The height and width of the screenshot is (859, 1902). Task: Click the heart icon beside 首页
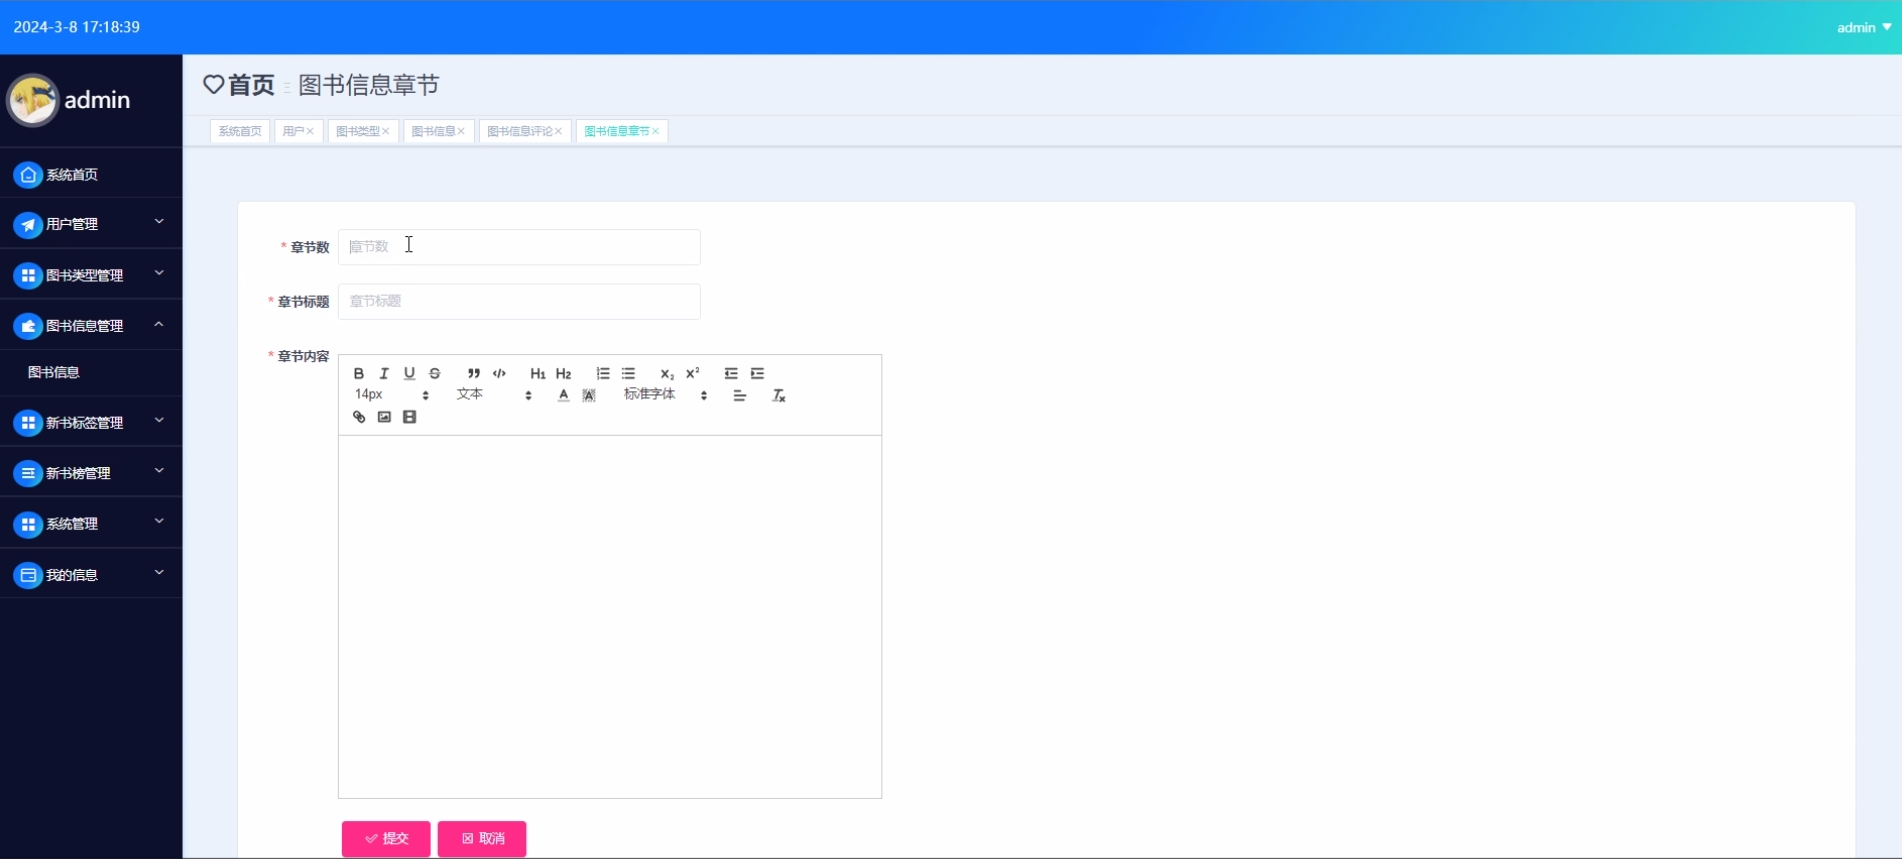click(213, 85)
